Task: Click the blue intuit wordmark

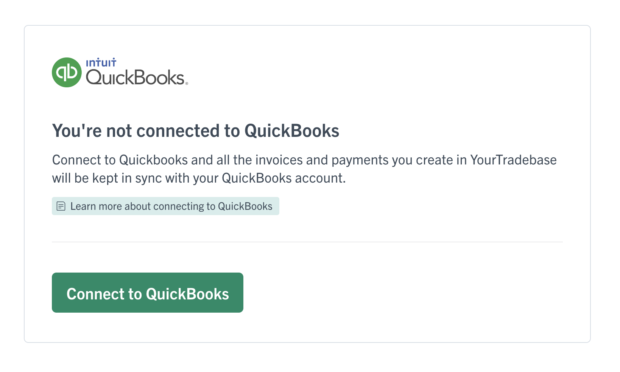Action: pyautogui.click(x=101, y=62)
